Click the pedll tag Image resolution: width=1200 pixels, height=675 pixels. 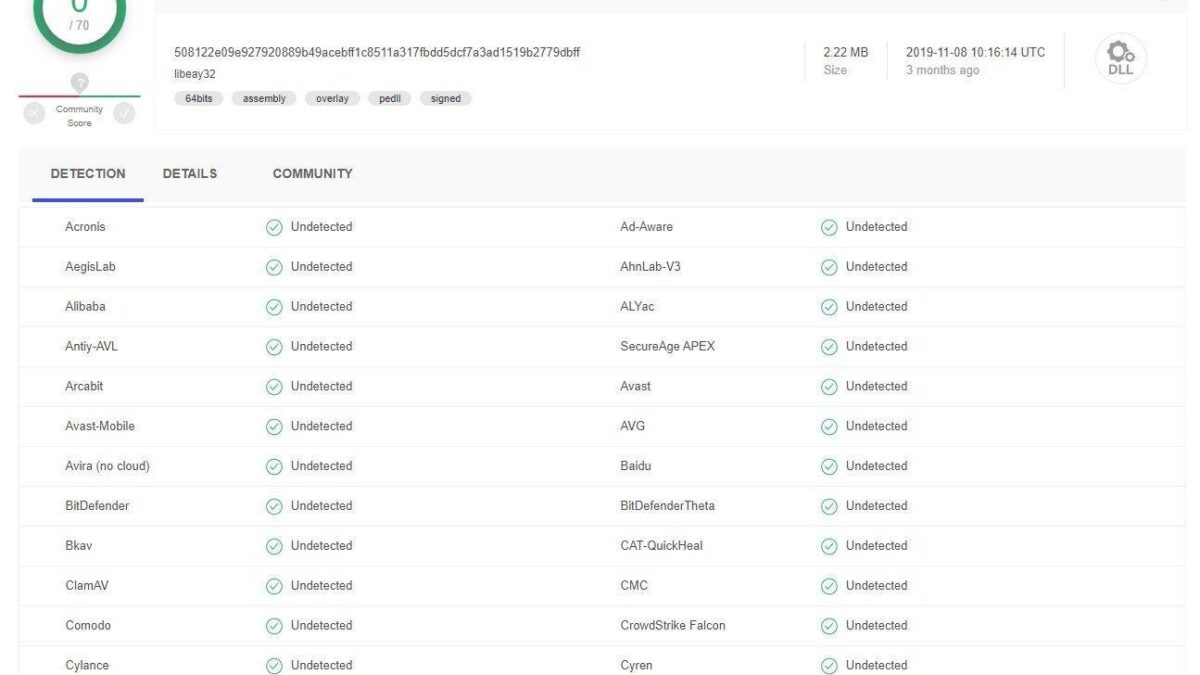(x=389, y=99)
